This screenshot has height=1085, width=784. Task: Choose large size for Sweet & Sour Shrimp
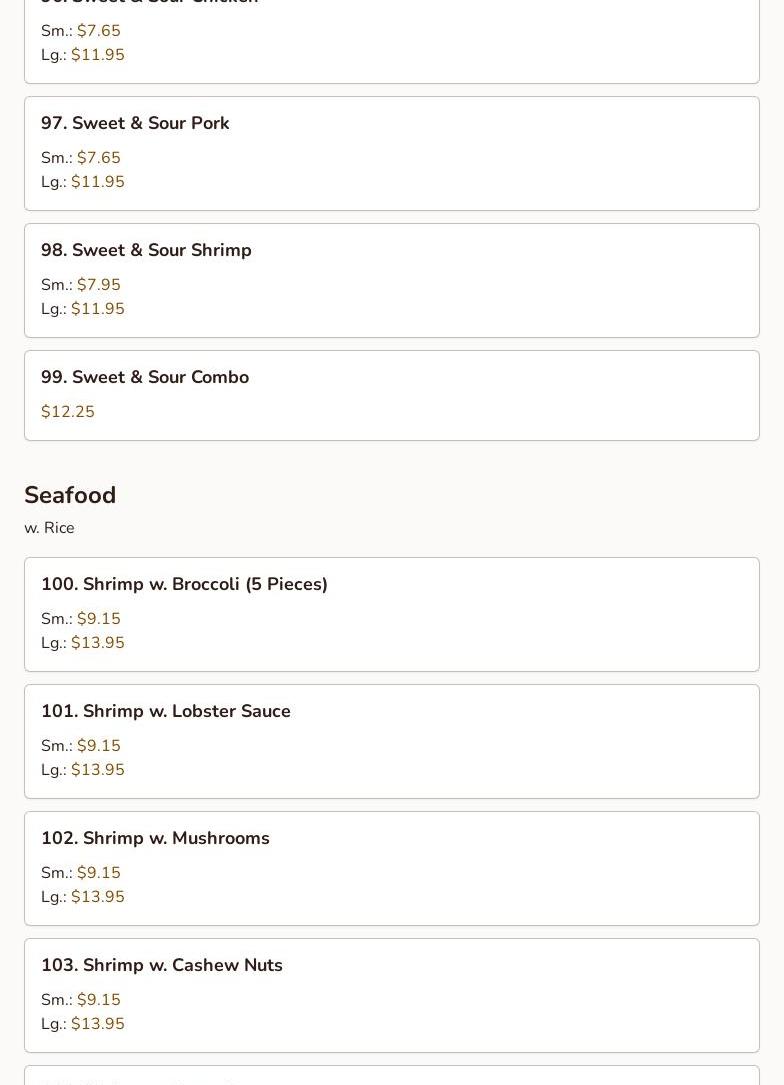[x=97, y=309]
